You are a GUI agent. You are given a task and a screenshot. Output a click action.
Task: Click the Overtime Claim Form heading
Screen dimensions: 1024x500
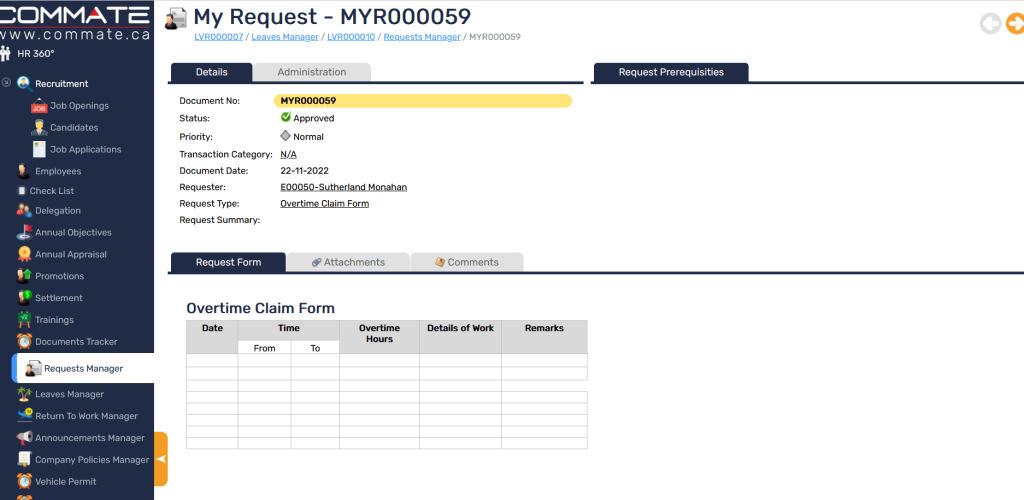pyautogui.click(x=261, y=308)
